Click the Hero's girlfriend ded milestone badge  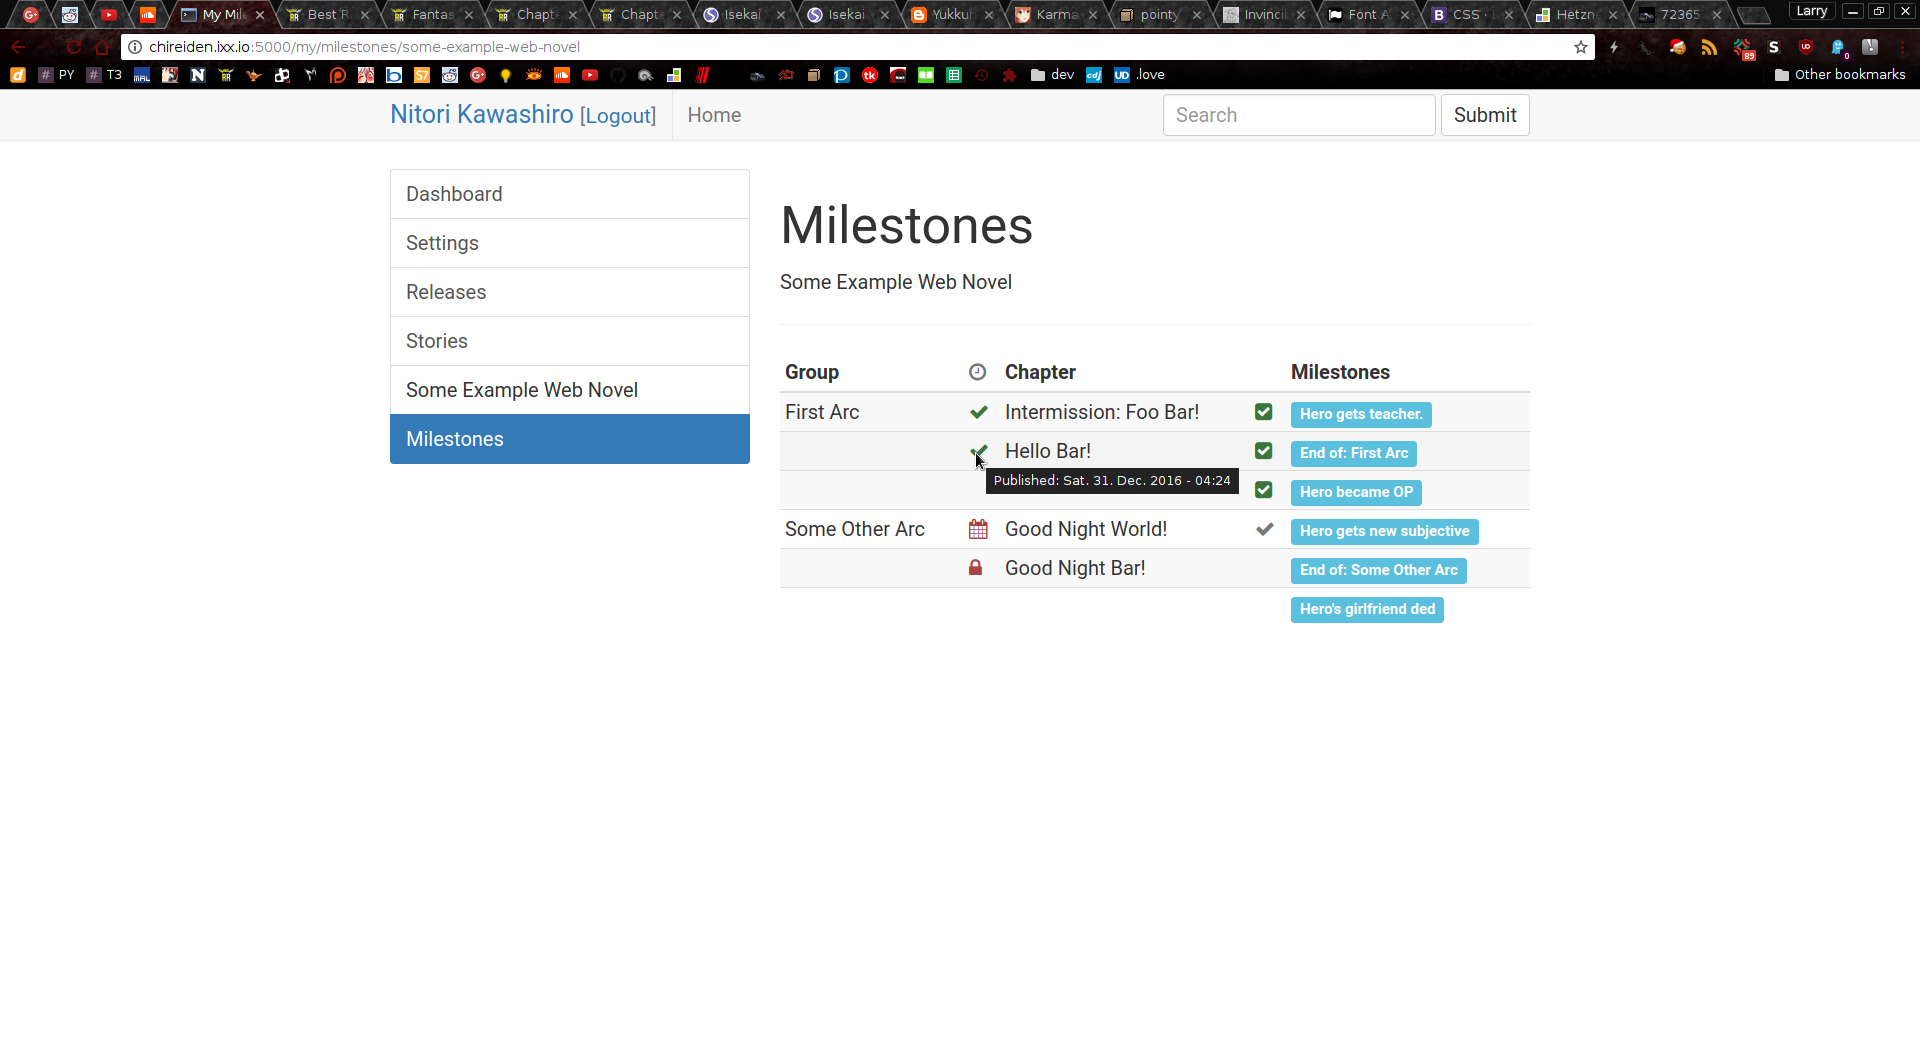coord(1366,609)
